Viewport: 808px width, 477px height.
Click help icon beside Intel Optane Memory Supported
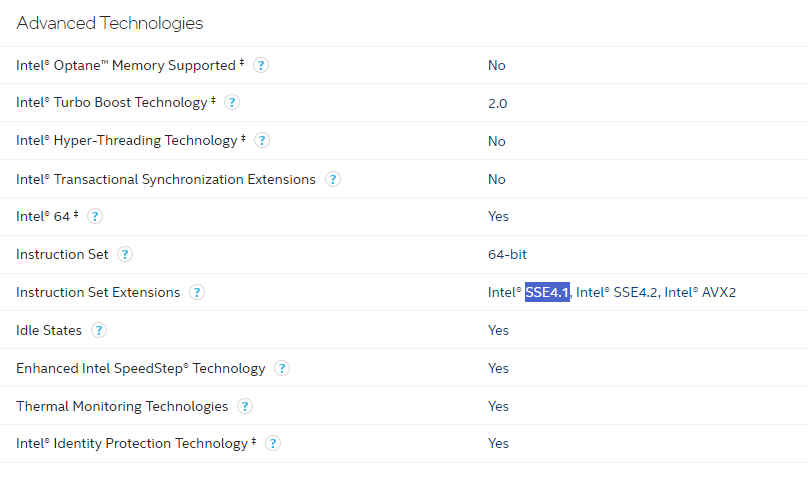(261, 65)
